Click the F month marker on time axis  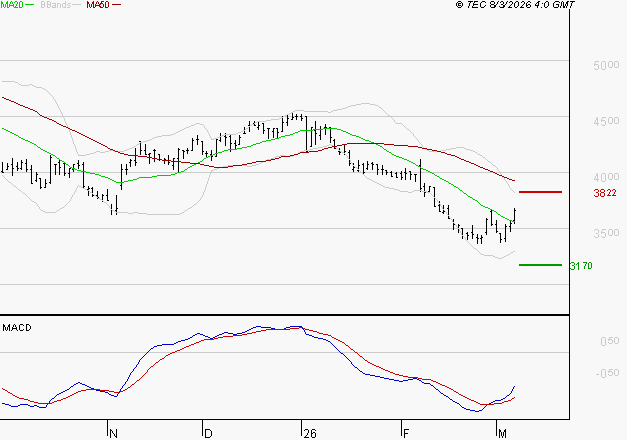coord(406,434)
